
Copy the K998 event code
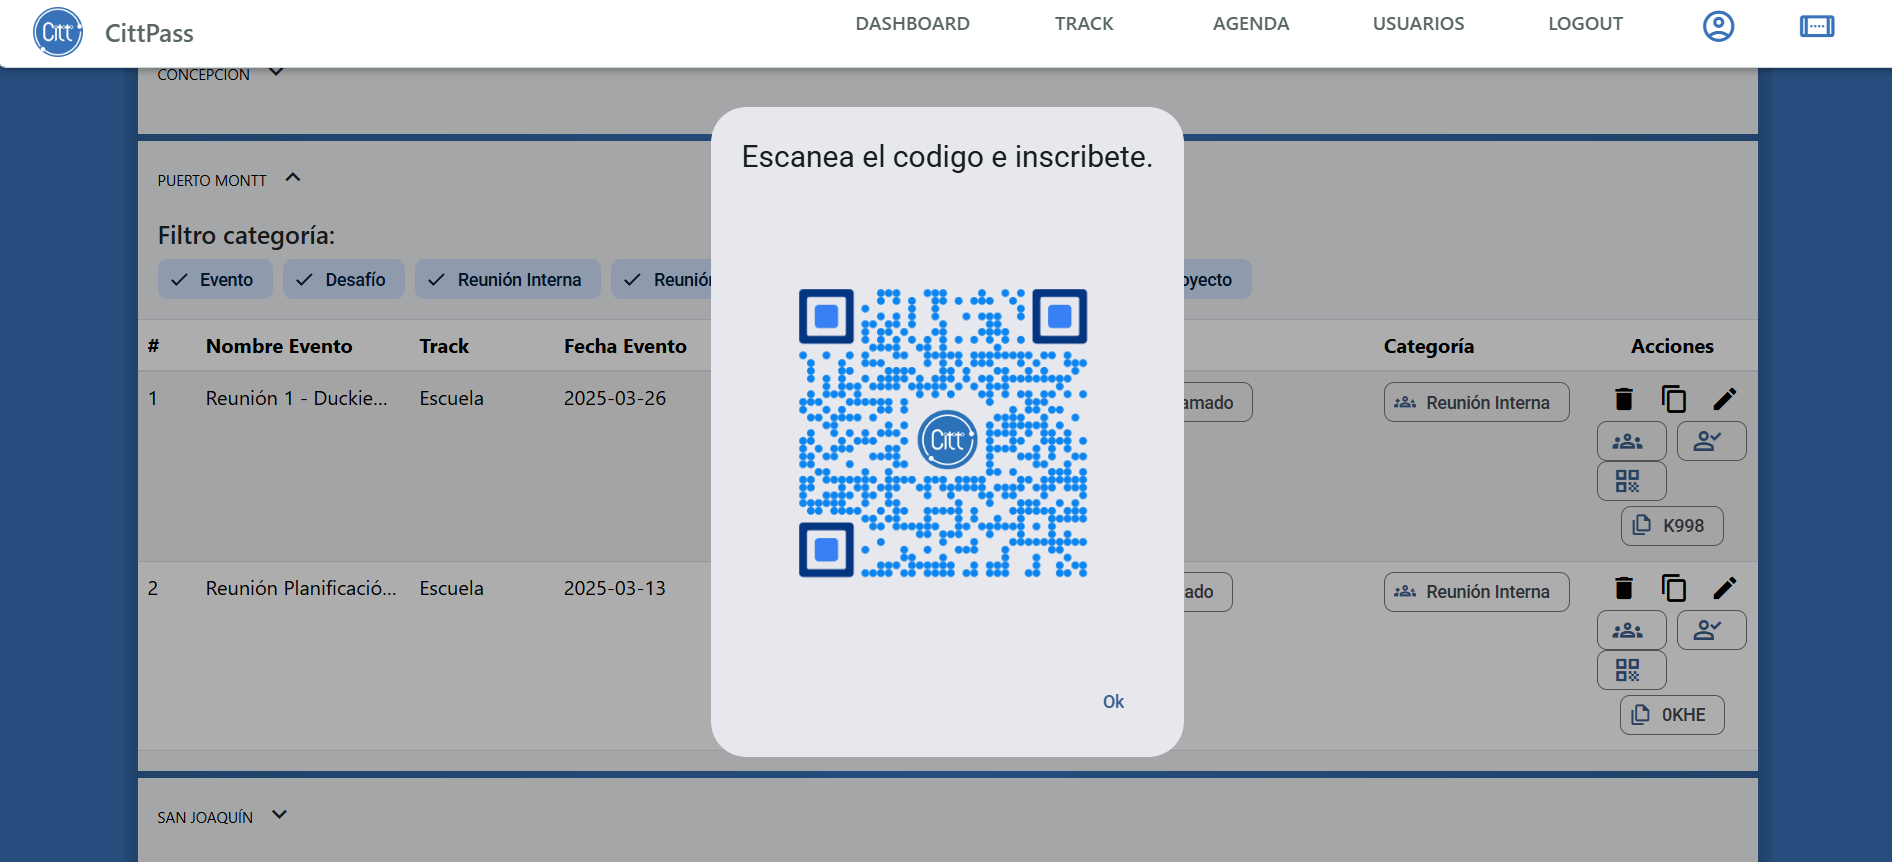(1672, 526)
